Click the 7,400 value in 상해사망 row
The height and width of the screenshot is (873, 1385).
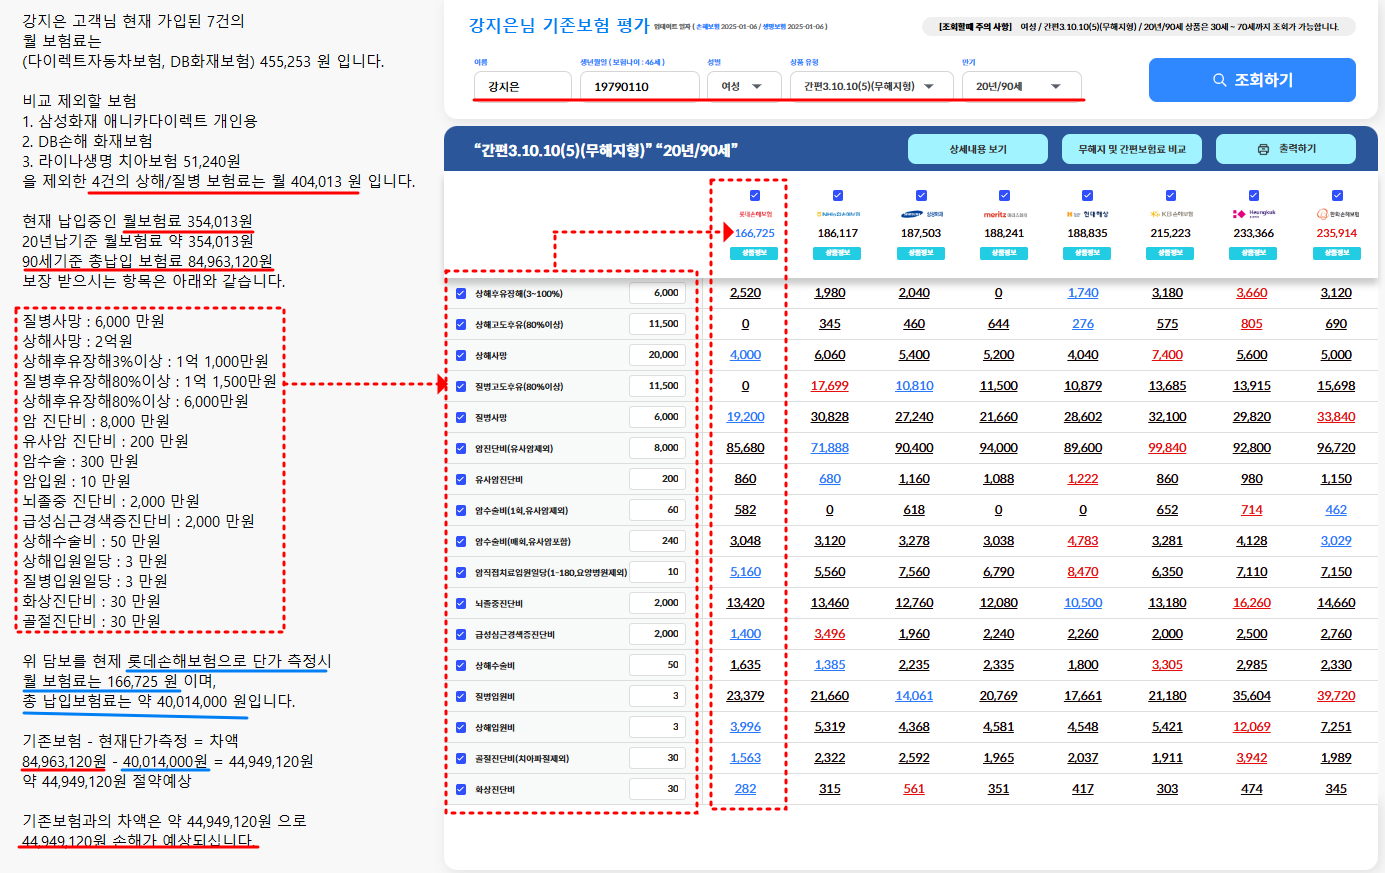[1167, 355]
